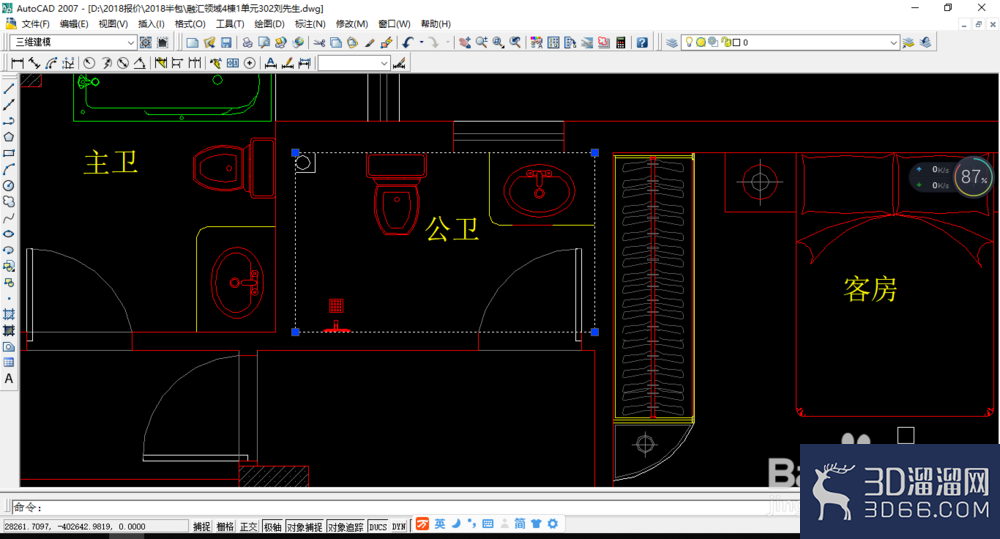Click the 英 input method indicator
The image size is (1000, 539).
click(x=439, y=524)
